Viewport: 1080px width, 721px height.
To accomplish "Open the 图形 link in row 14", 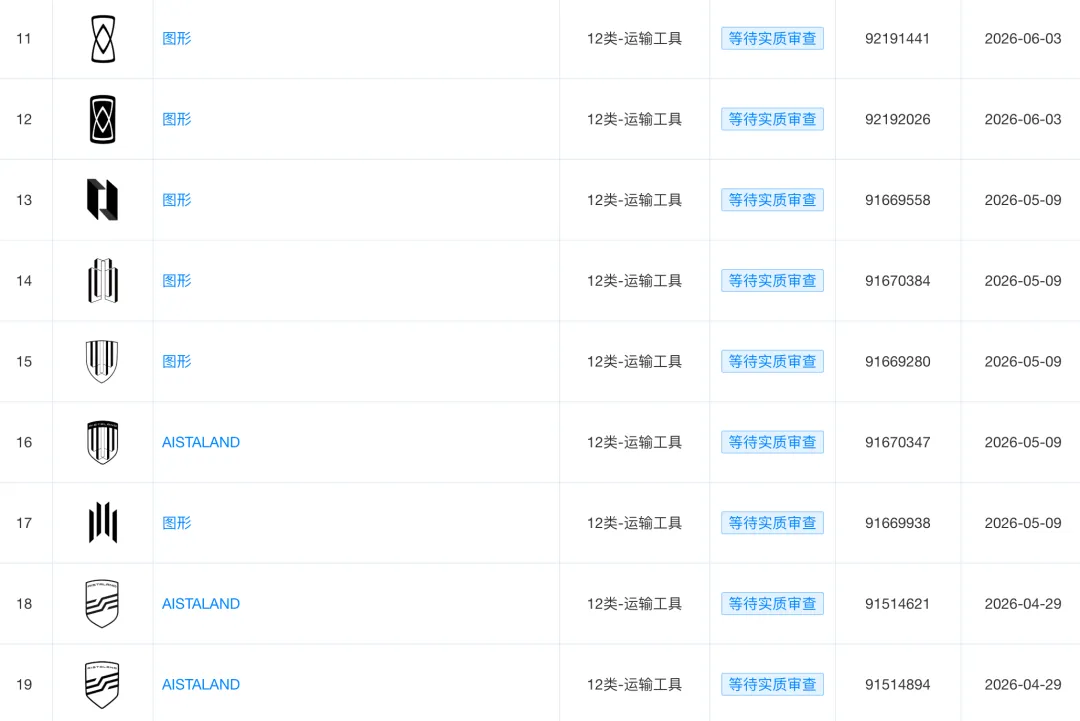I will coord(177,280).
